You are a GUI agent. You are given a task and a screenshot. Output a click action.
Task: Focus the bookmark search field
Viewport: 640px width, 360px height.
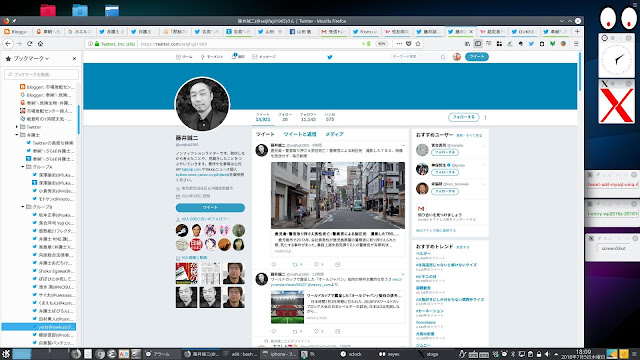coord(41,75)
